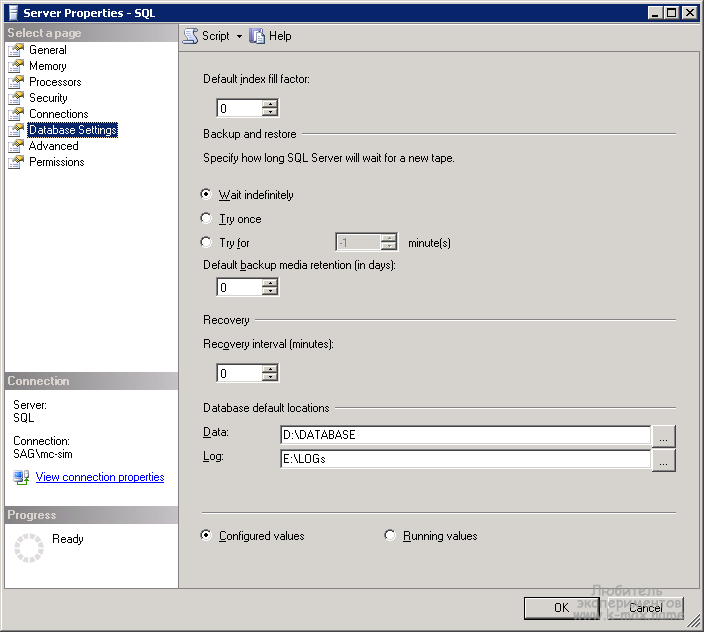Click the Connections page icon
This screenshot has width=704, height=632.
click(16, 114)
